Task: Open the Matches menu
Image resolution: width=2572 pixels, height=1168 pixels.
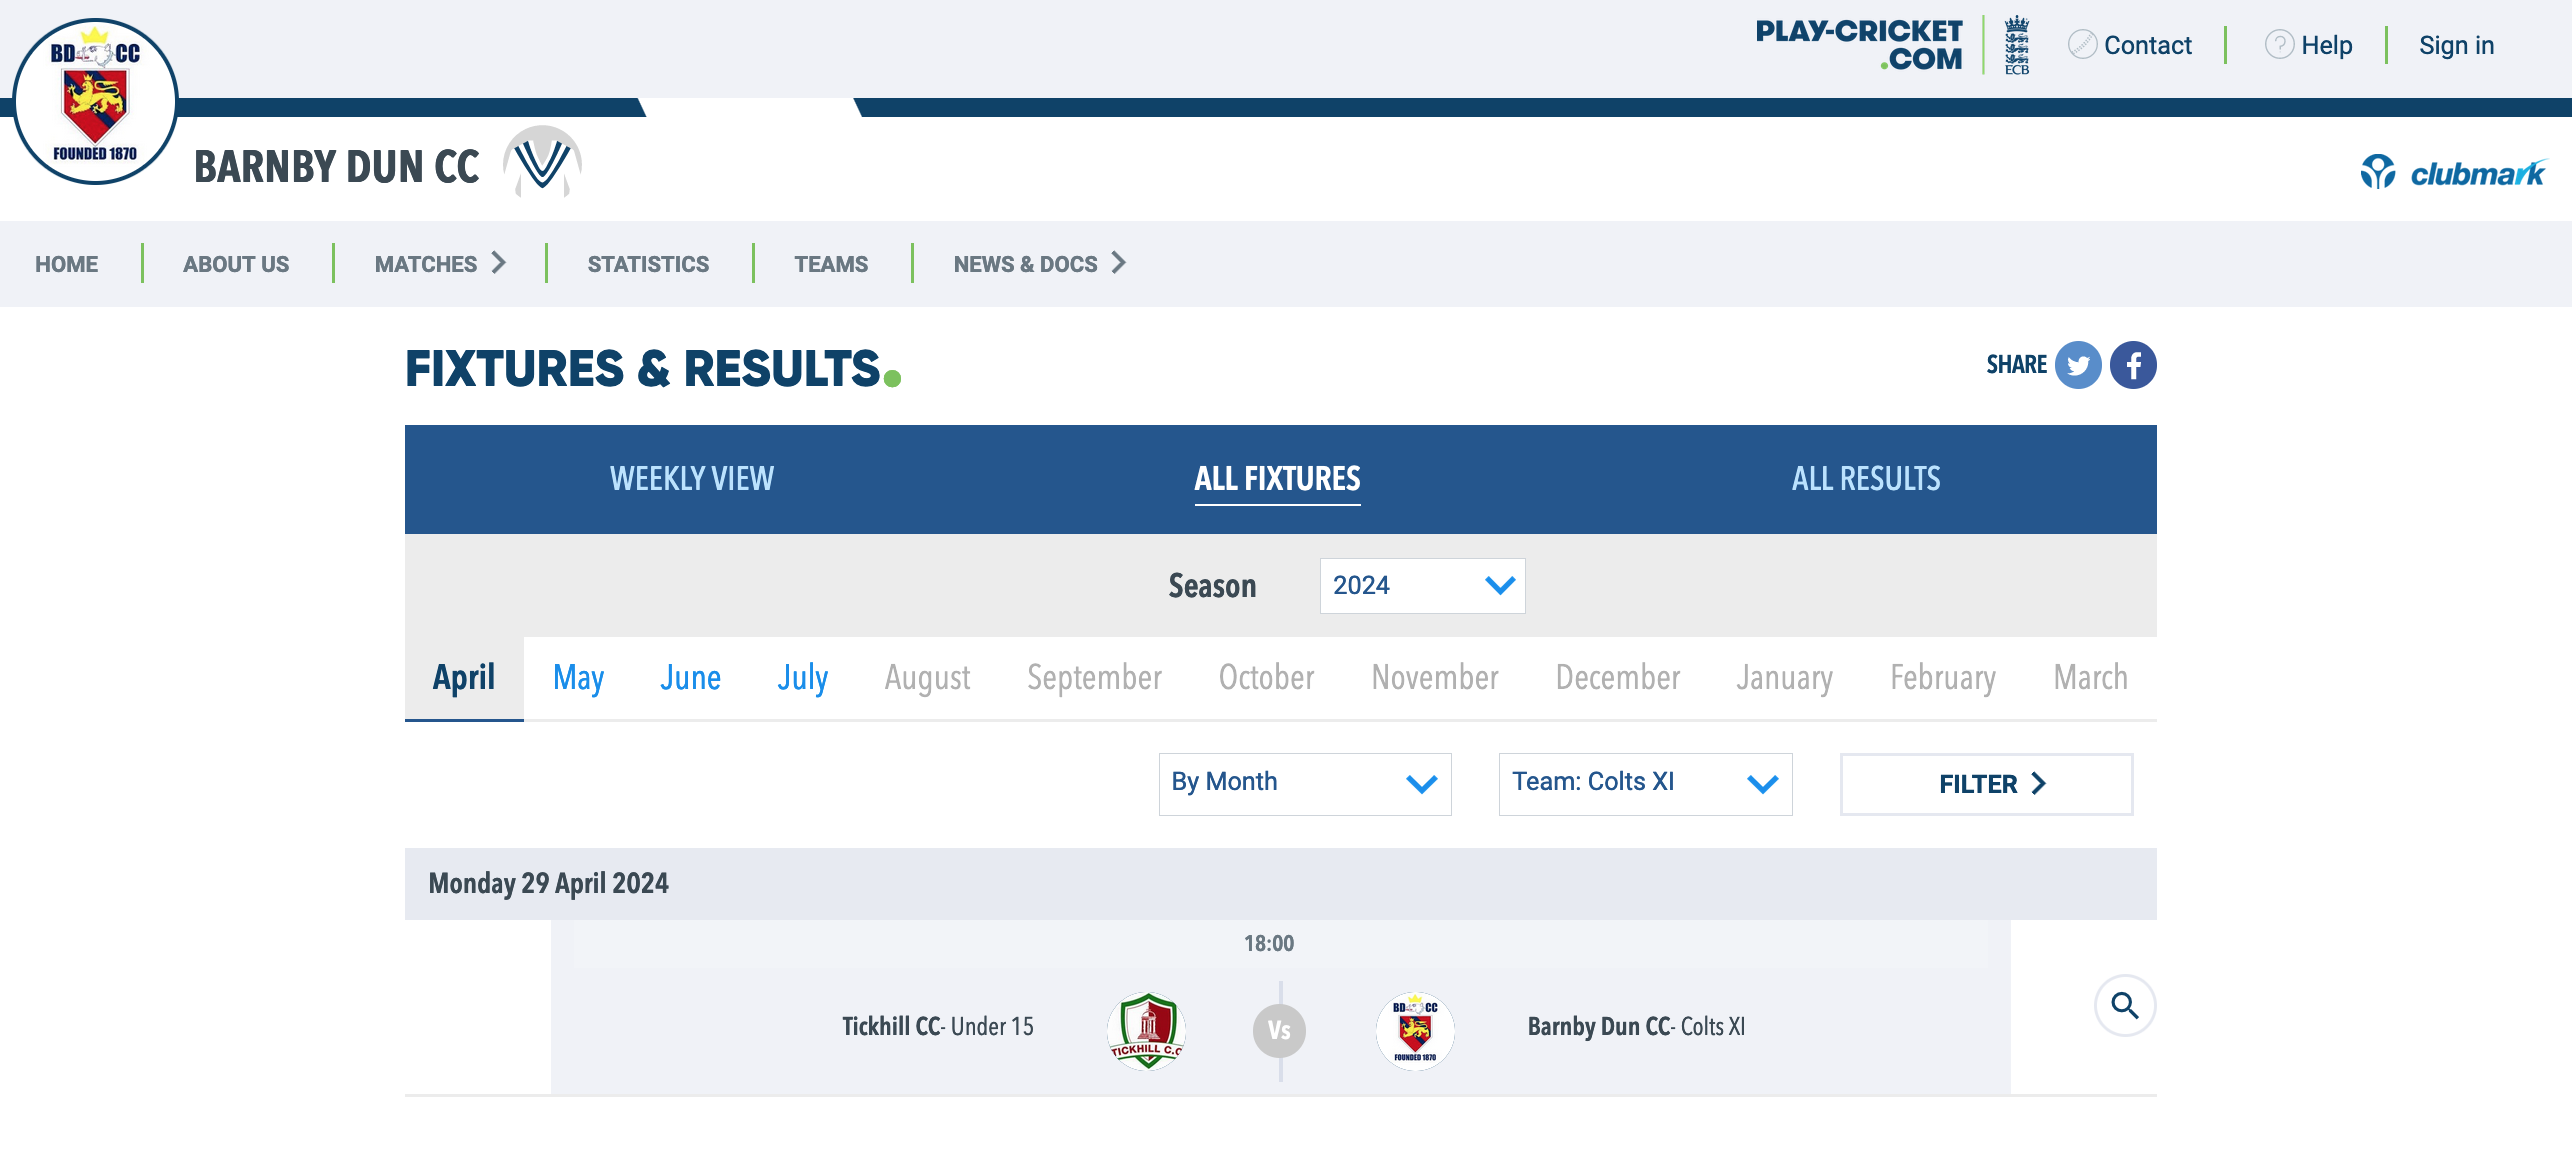Action: click(x=440, y=264)
